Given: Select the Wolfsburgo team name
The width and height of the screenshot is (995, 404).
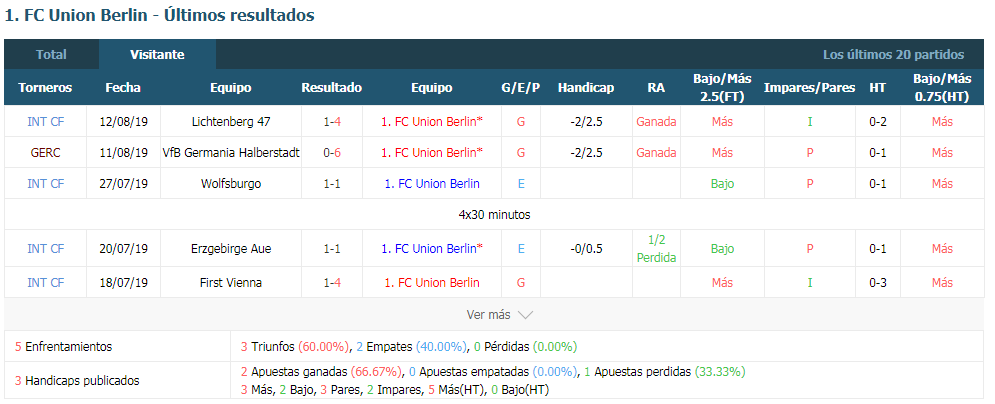Looking at the screenshot, I should pyautogui.click(x=231, y=184).
